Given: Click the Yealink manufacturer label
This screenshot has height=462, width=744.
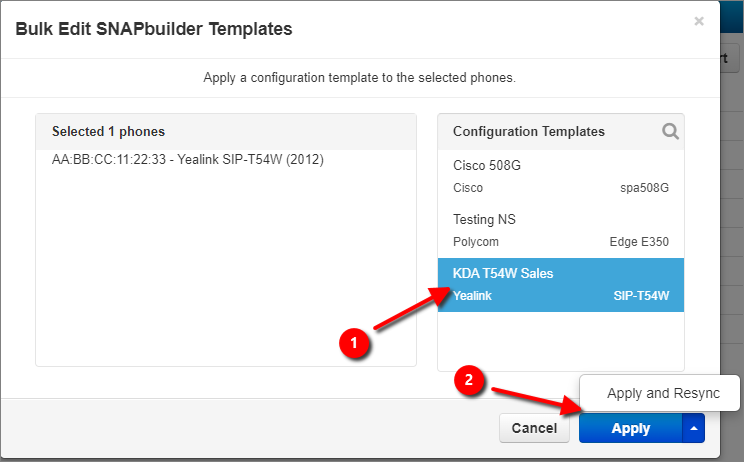Looking at the screenshot, I should click(x=472, y=296).
